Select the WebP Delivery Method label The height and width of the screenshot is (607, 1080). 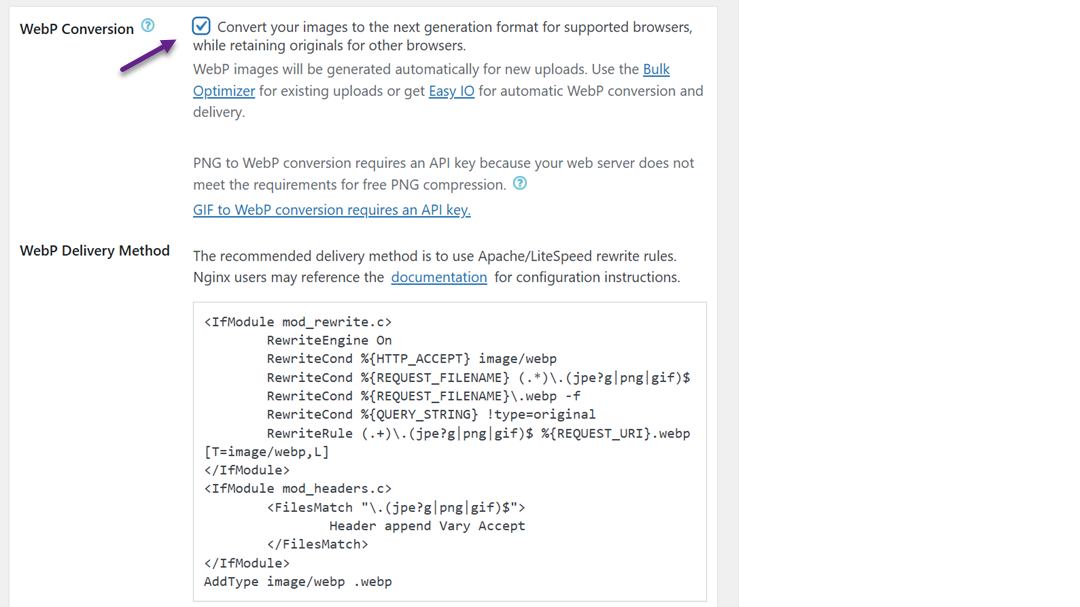pos(95,251)
